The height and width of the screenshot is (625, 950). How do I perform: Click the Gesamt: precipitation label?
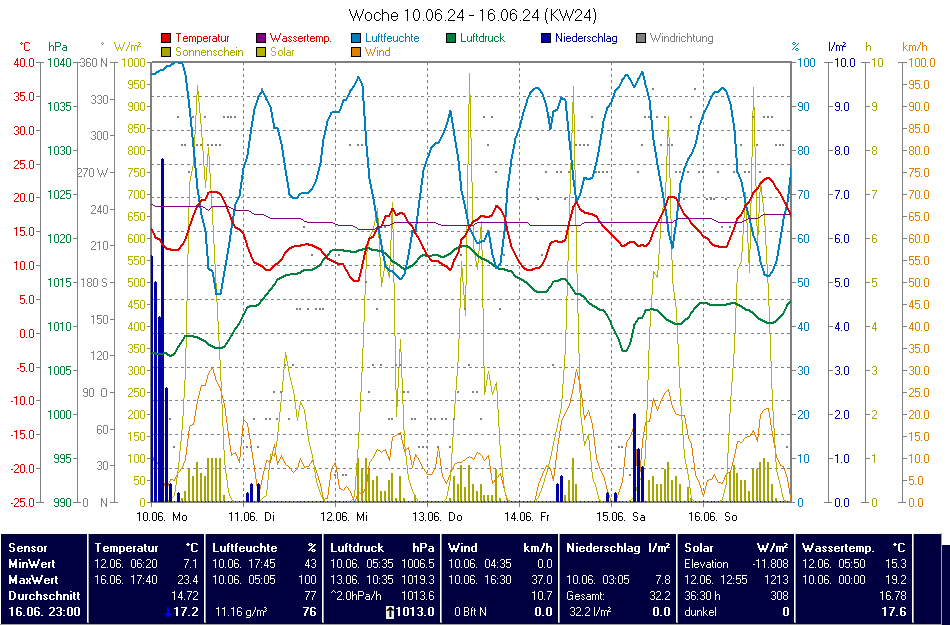pos(586,596)
